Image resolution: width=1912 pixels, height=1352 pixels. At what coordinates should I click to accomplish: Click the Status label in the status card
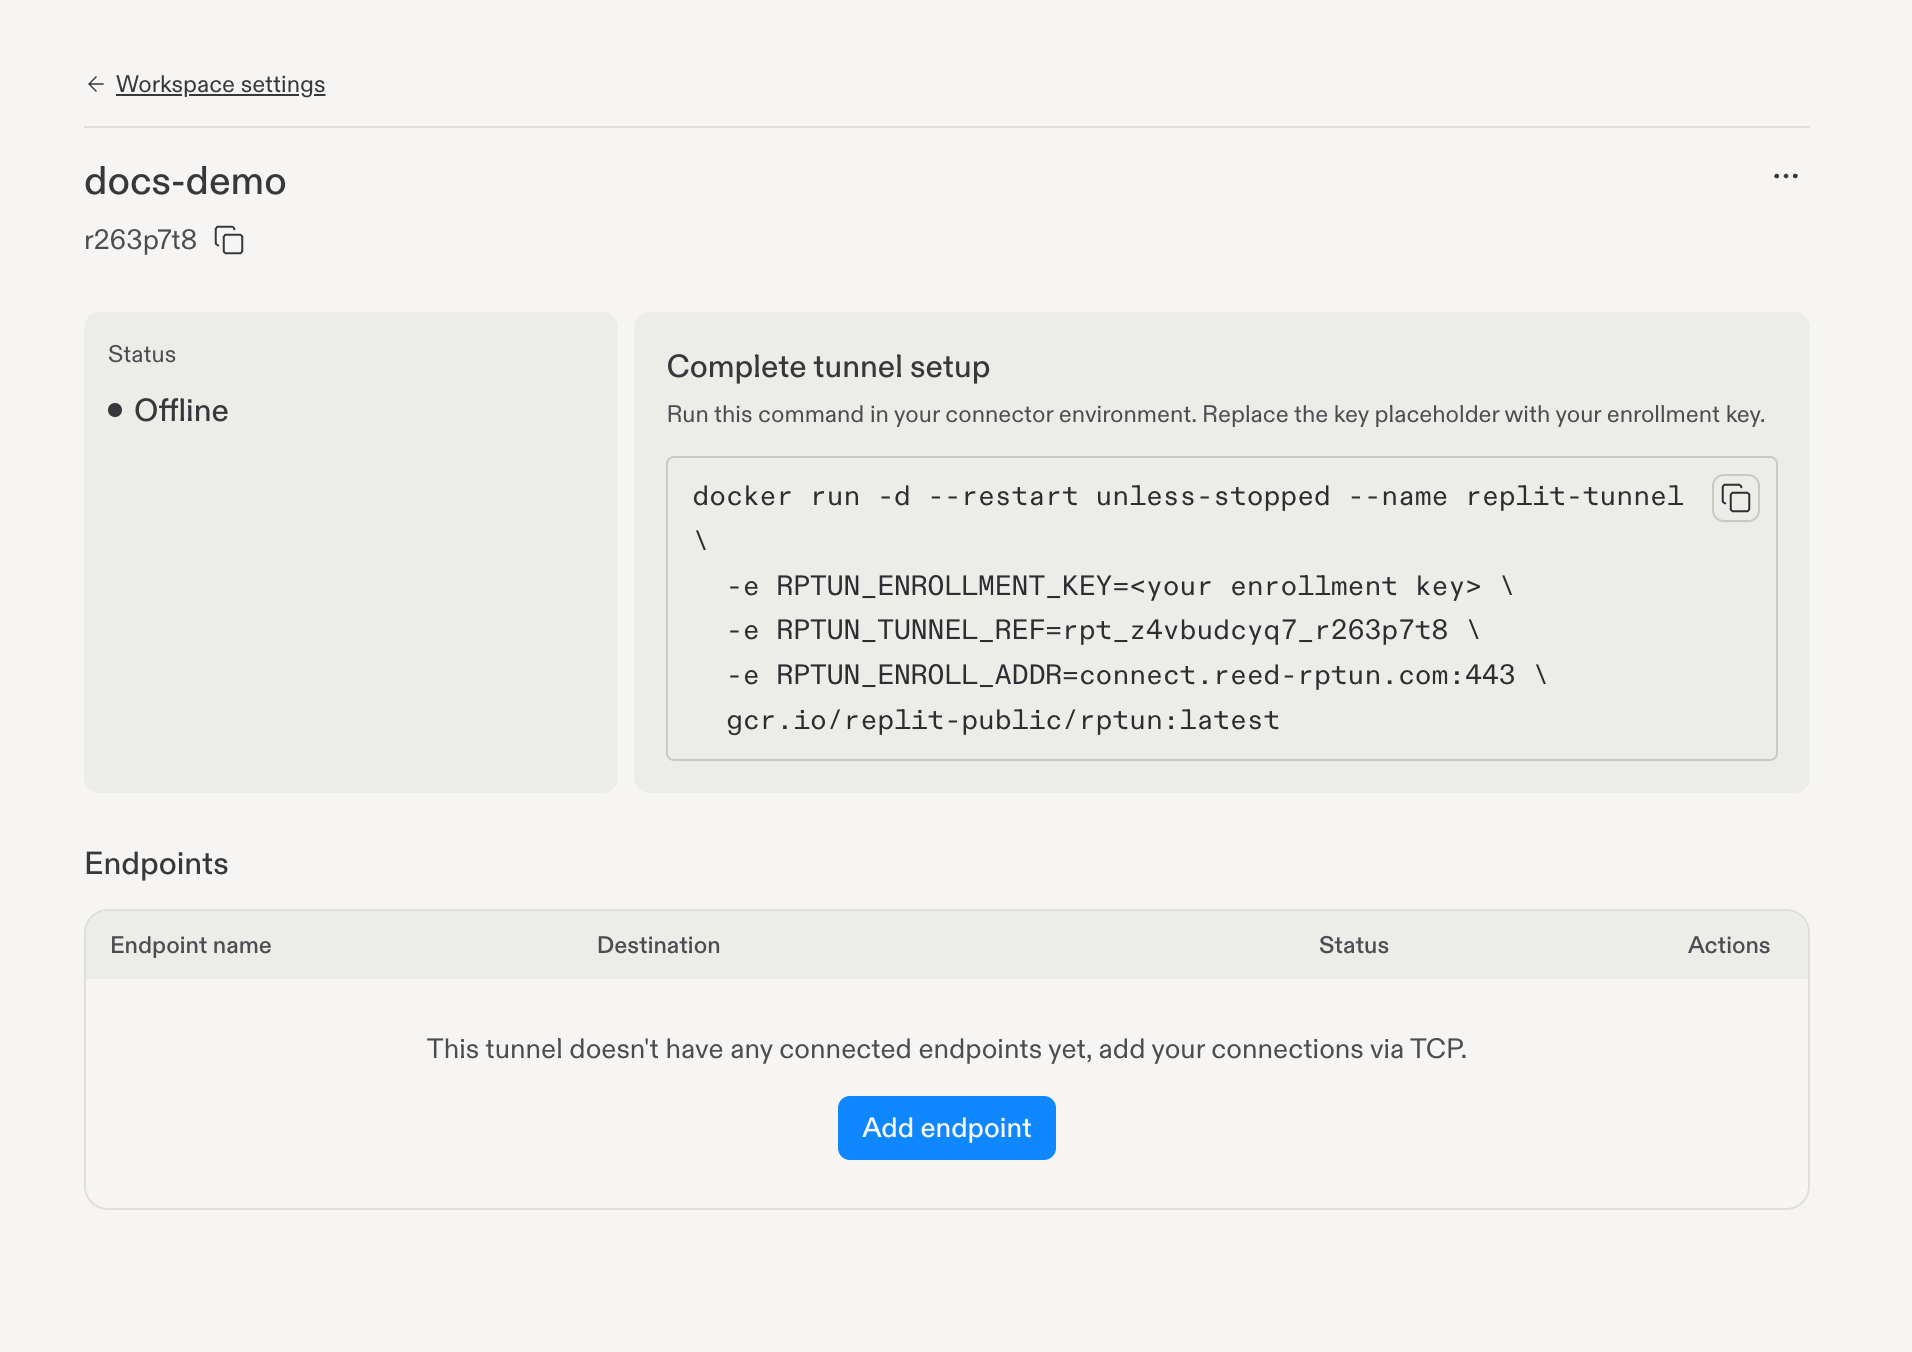point(142,354)
